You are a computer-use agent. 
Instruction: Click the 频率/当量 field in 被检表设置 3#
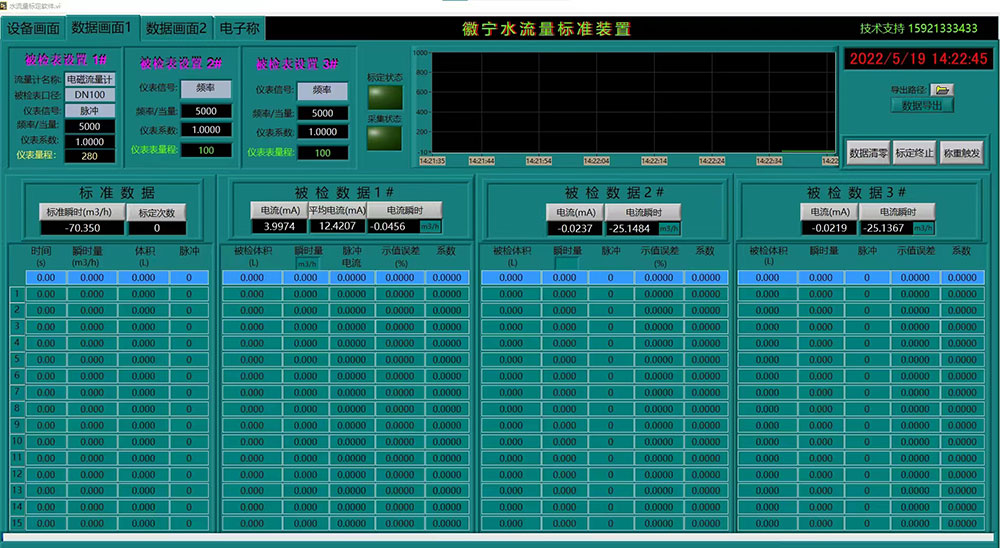323,113
